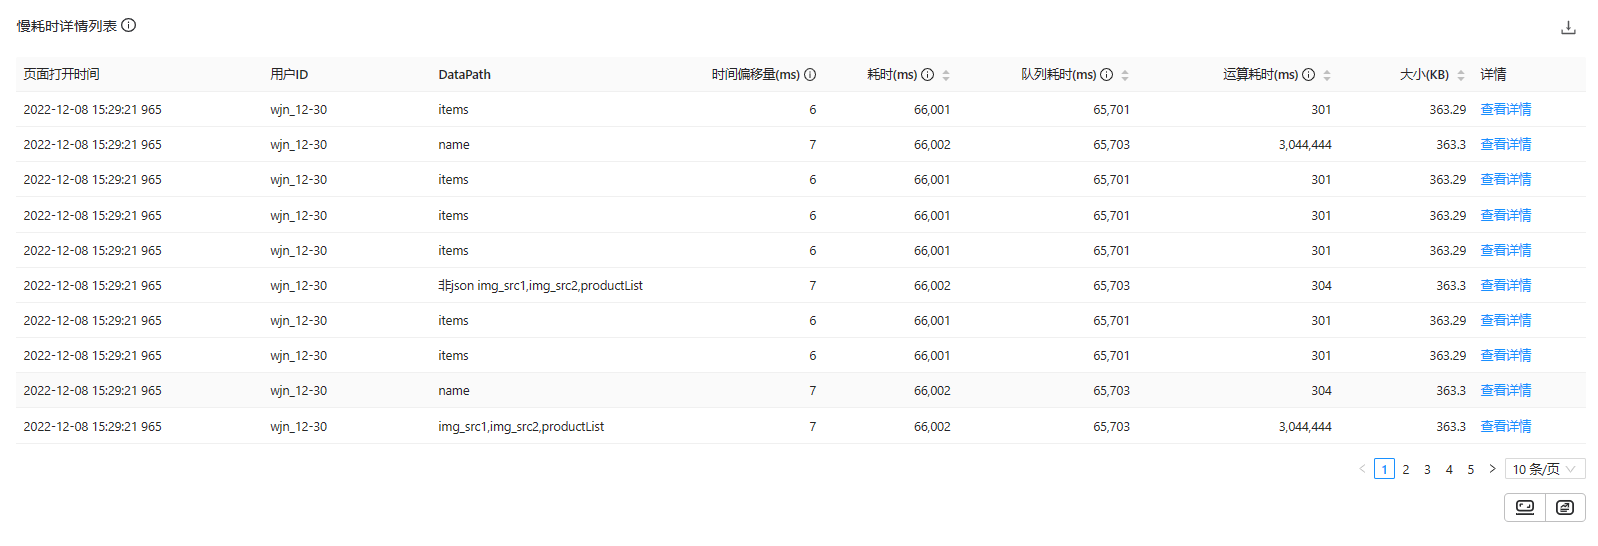1598x546 pixels.
Task: Click info icon next to 运算耗时(ms) header
Action: (1308, 75)
